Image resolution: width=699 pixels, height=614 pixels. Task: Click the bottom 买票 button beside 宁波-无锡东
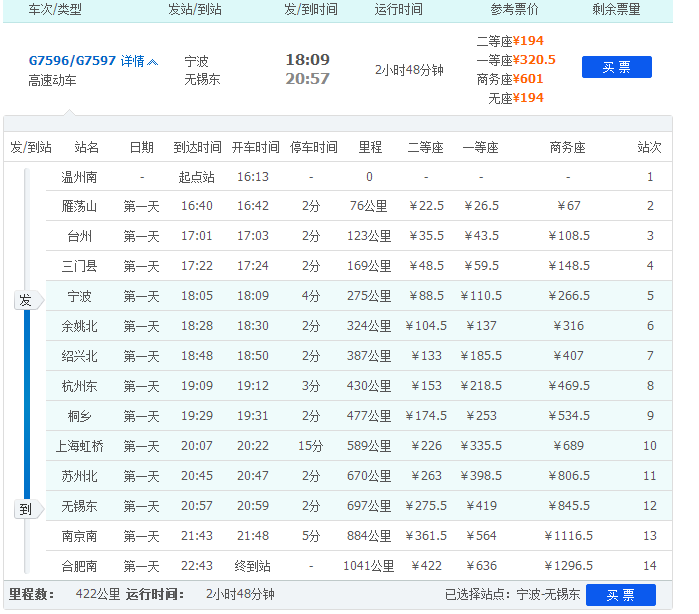coord(621,595)
